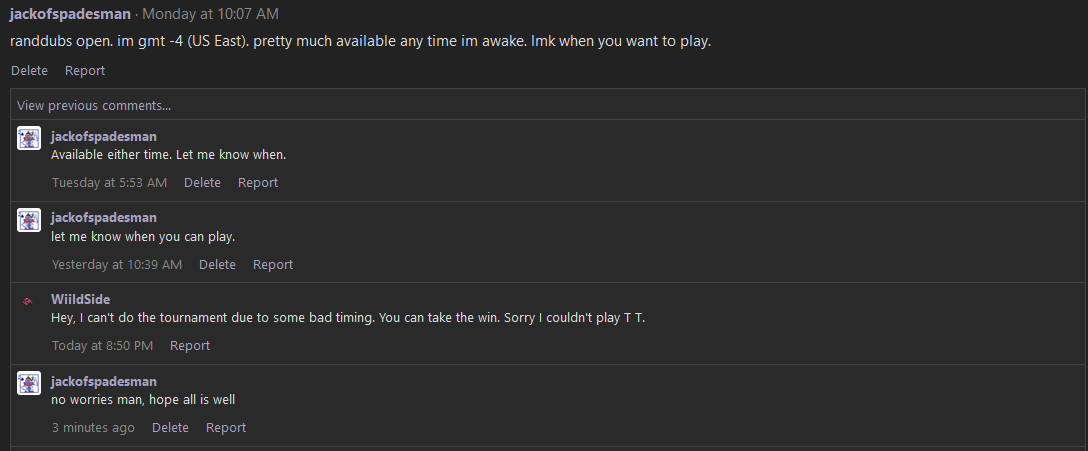Click jackofspadesman avatar on "Available either time" comment
Image resolution: width=1088 pixels, height=451 pixels.
coord(29,138)
